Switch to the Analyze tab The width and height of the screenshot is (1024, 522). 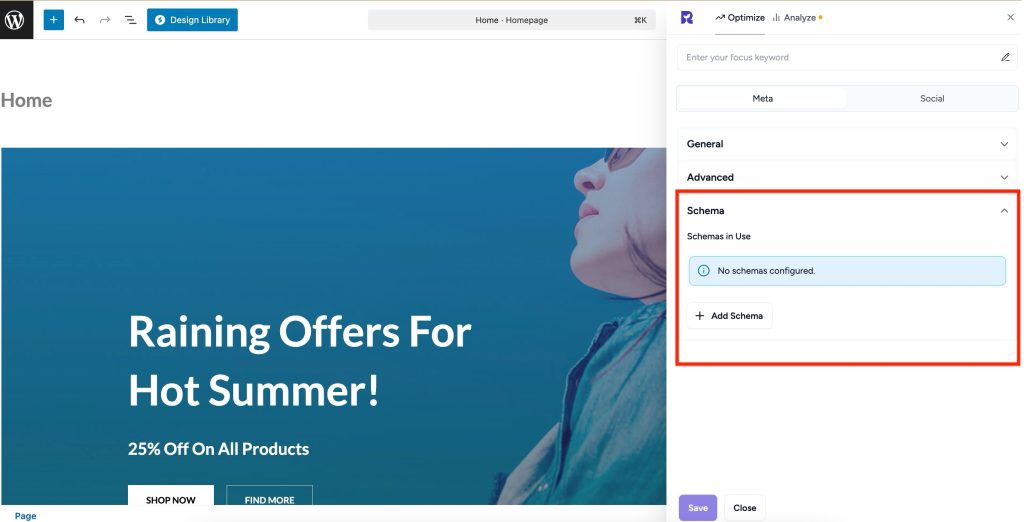tap(796, 17)
